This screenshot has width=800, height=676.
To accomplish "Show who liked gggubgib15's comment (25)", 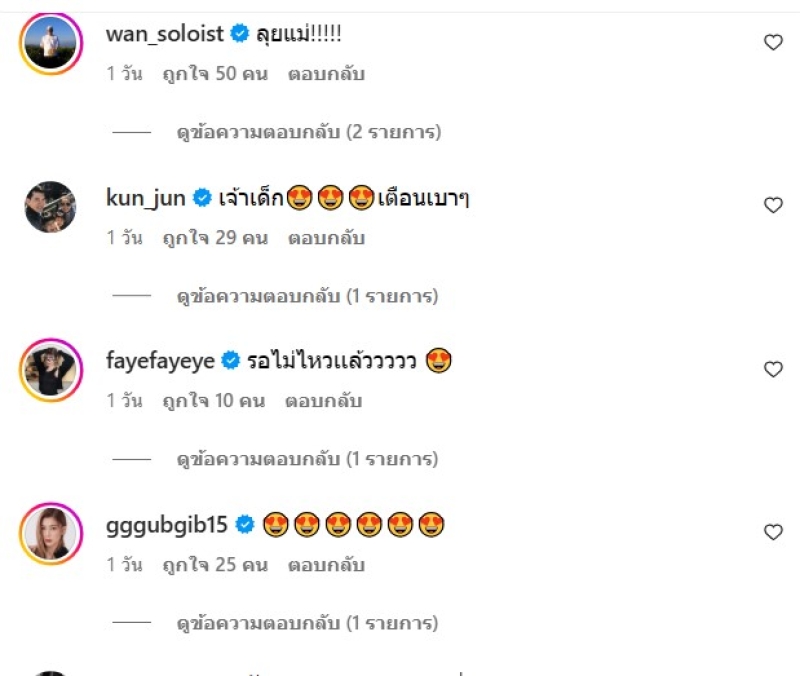I will [x=215, y=565].
